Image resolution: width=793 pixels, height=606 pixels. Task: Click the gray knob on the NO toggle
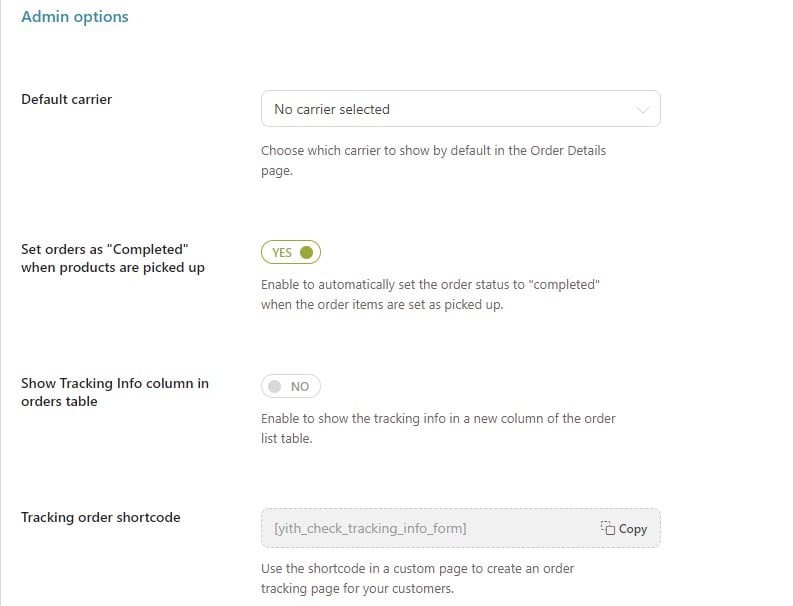click(x=275, y=386)
